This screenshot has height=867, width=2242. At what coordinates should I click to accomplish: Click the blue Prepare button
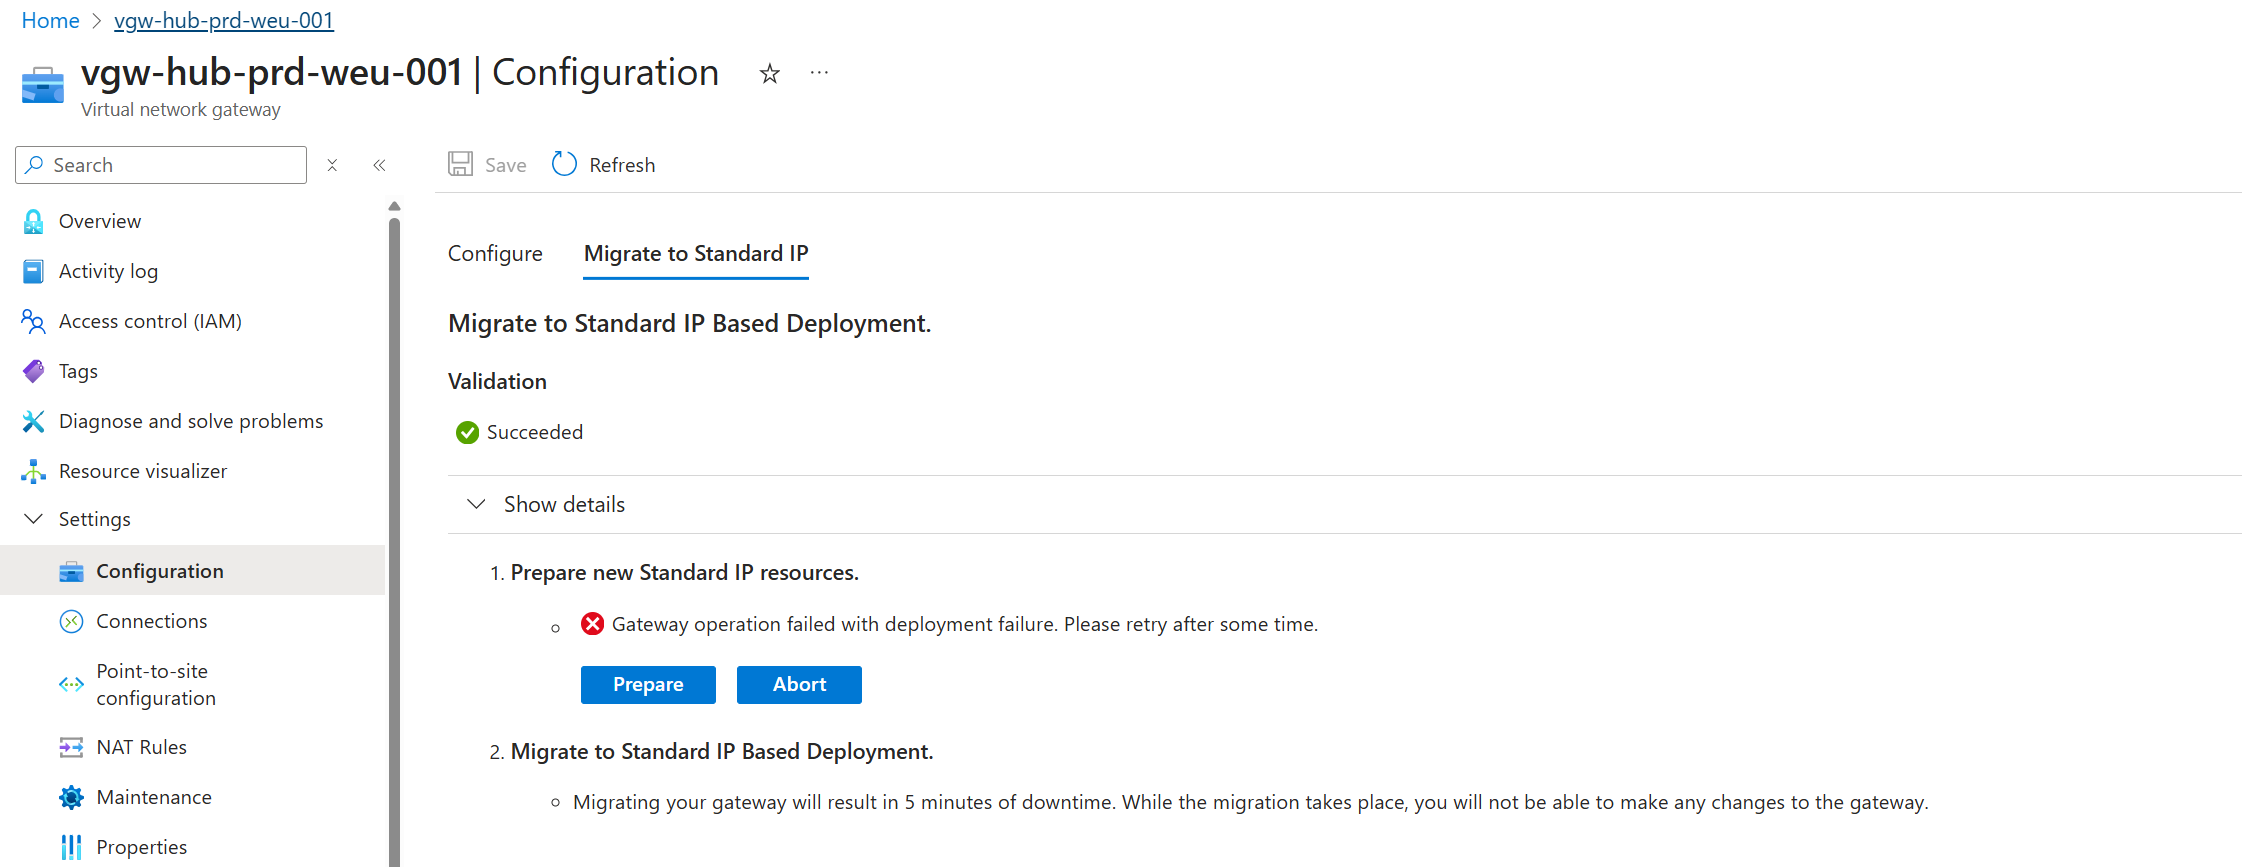click(x=648, y=685)
